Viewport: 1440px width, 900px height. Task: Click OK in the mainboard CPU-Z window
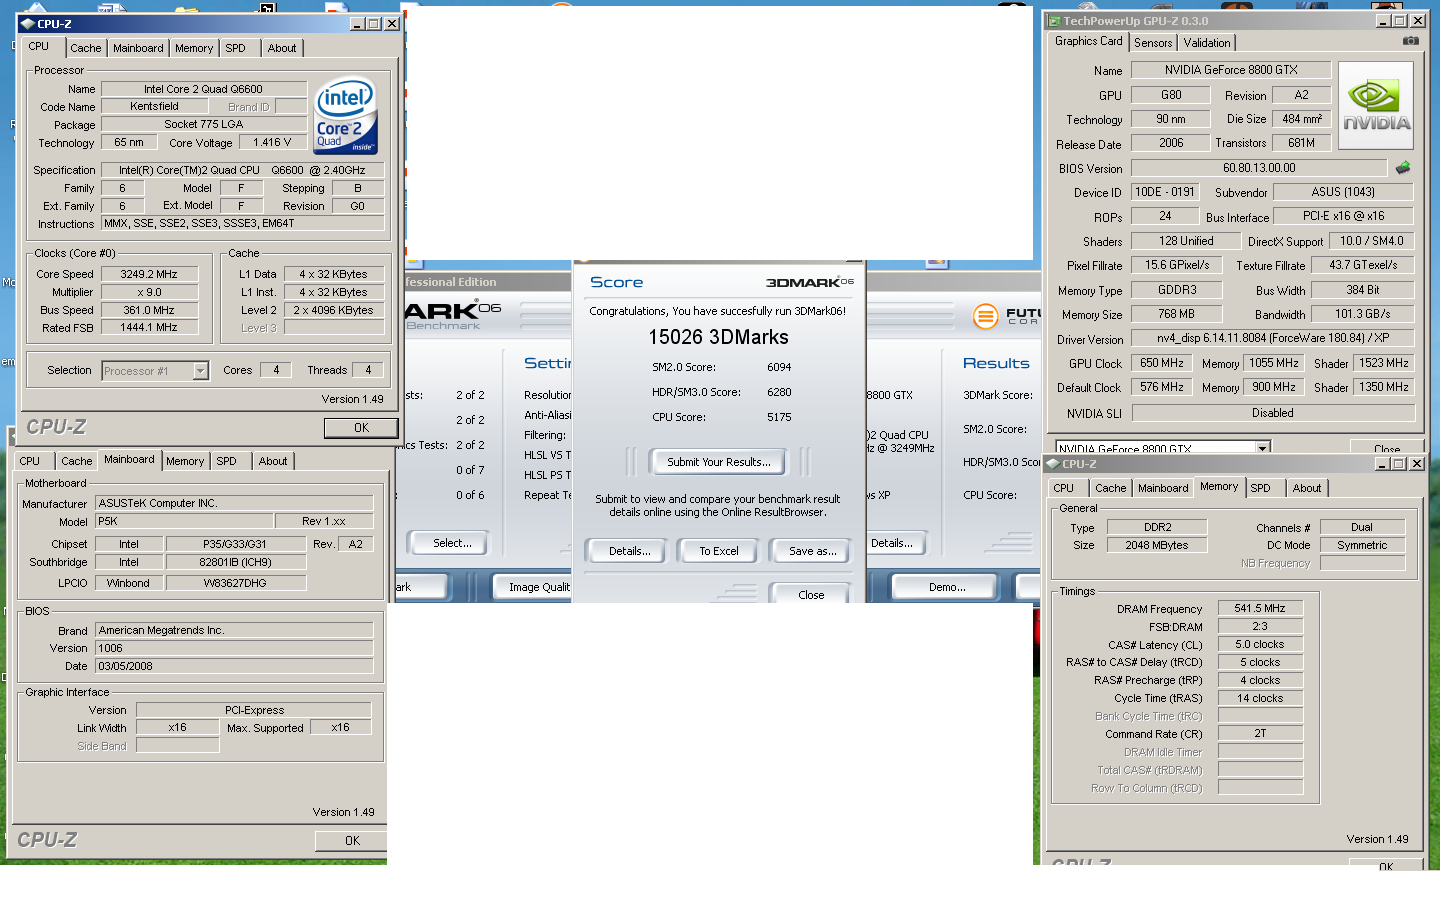coord(352,841)
